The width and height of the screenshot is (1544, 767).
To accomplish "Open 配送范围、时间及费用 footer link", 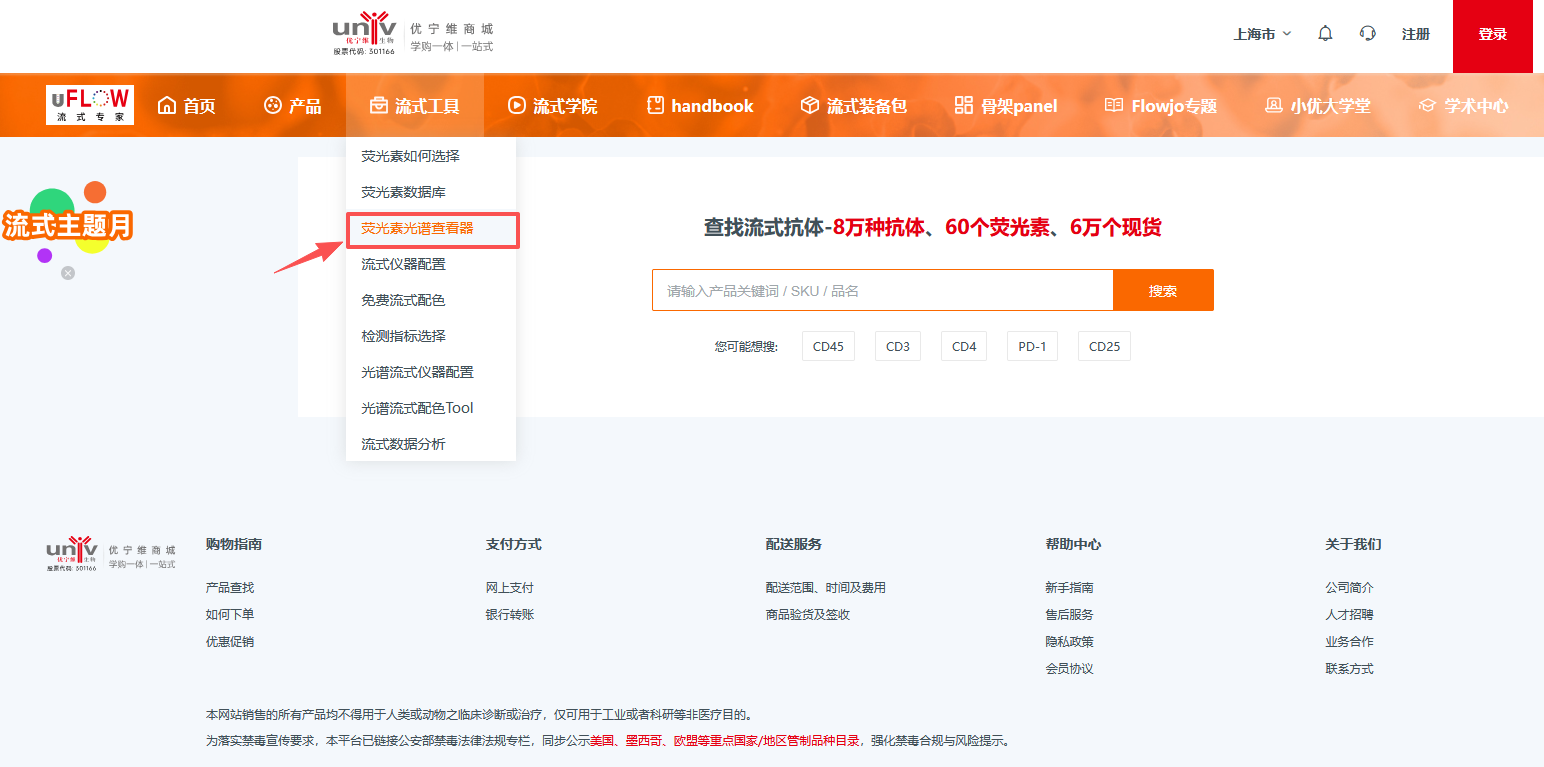I will coord(826,588).
